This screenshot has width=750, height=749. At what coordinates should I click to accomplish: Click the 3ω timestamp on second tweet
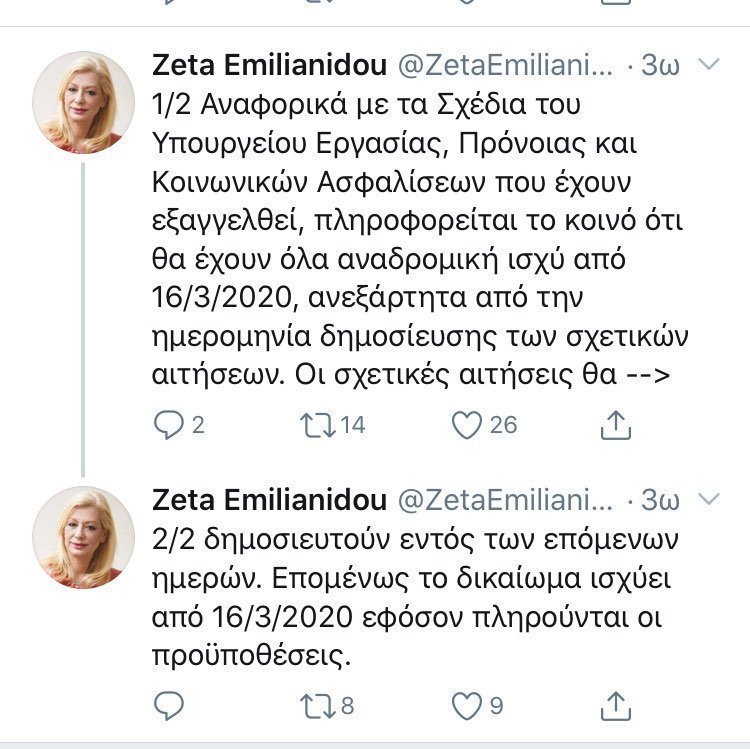tap(660, 500)
